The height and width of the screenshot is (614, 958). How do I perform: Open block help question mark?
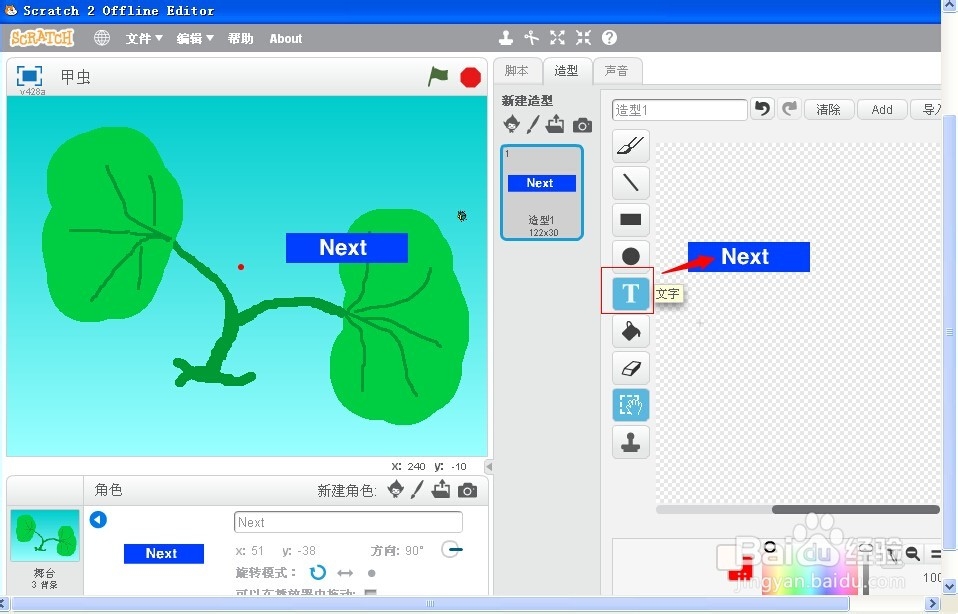tap(609, 38)
